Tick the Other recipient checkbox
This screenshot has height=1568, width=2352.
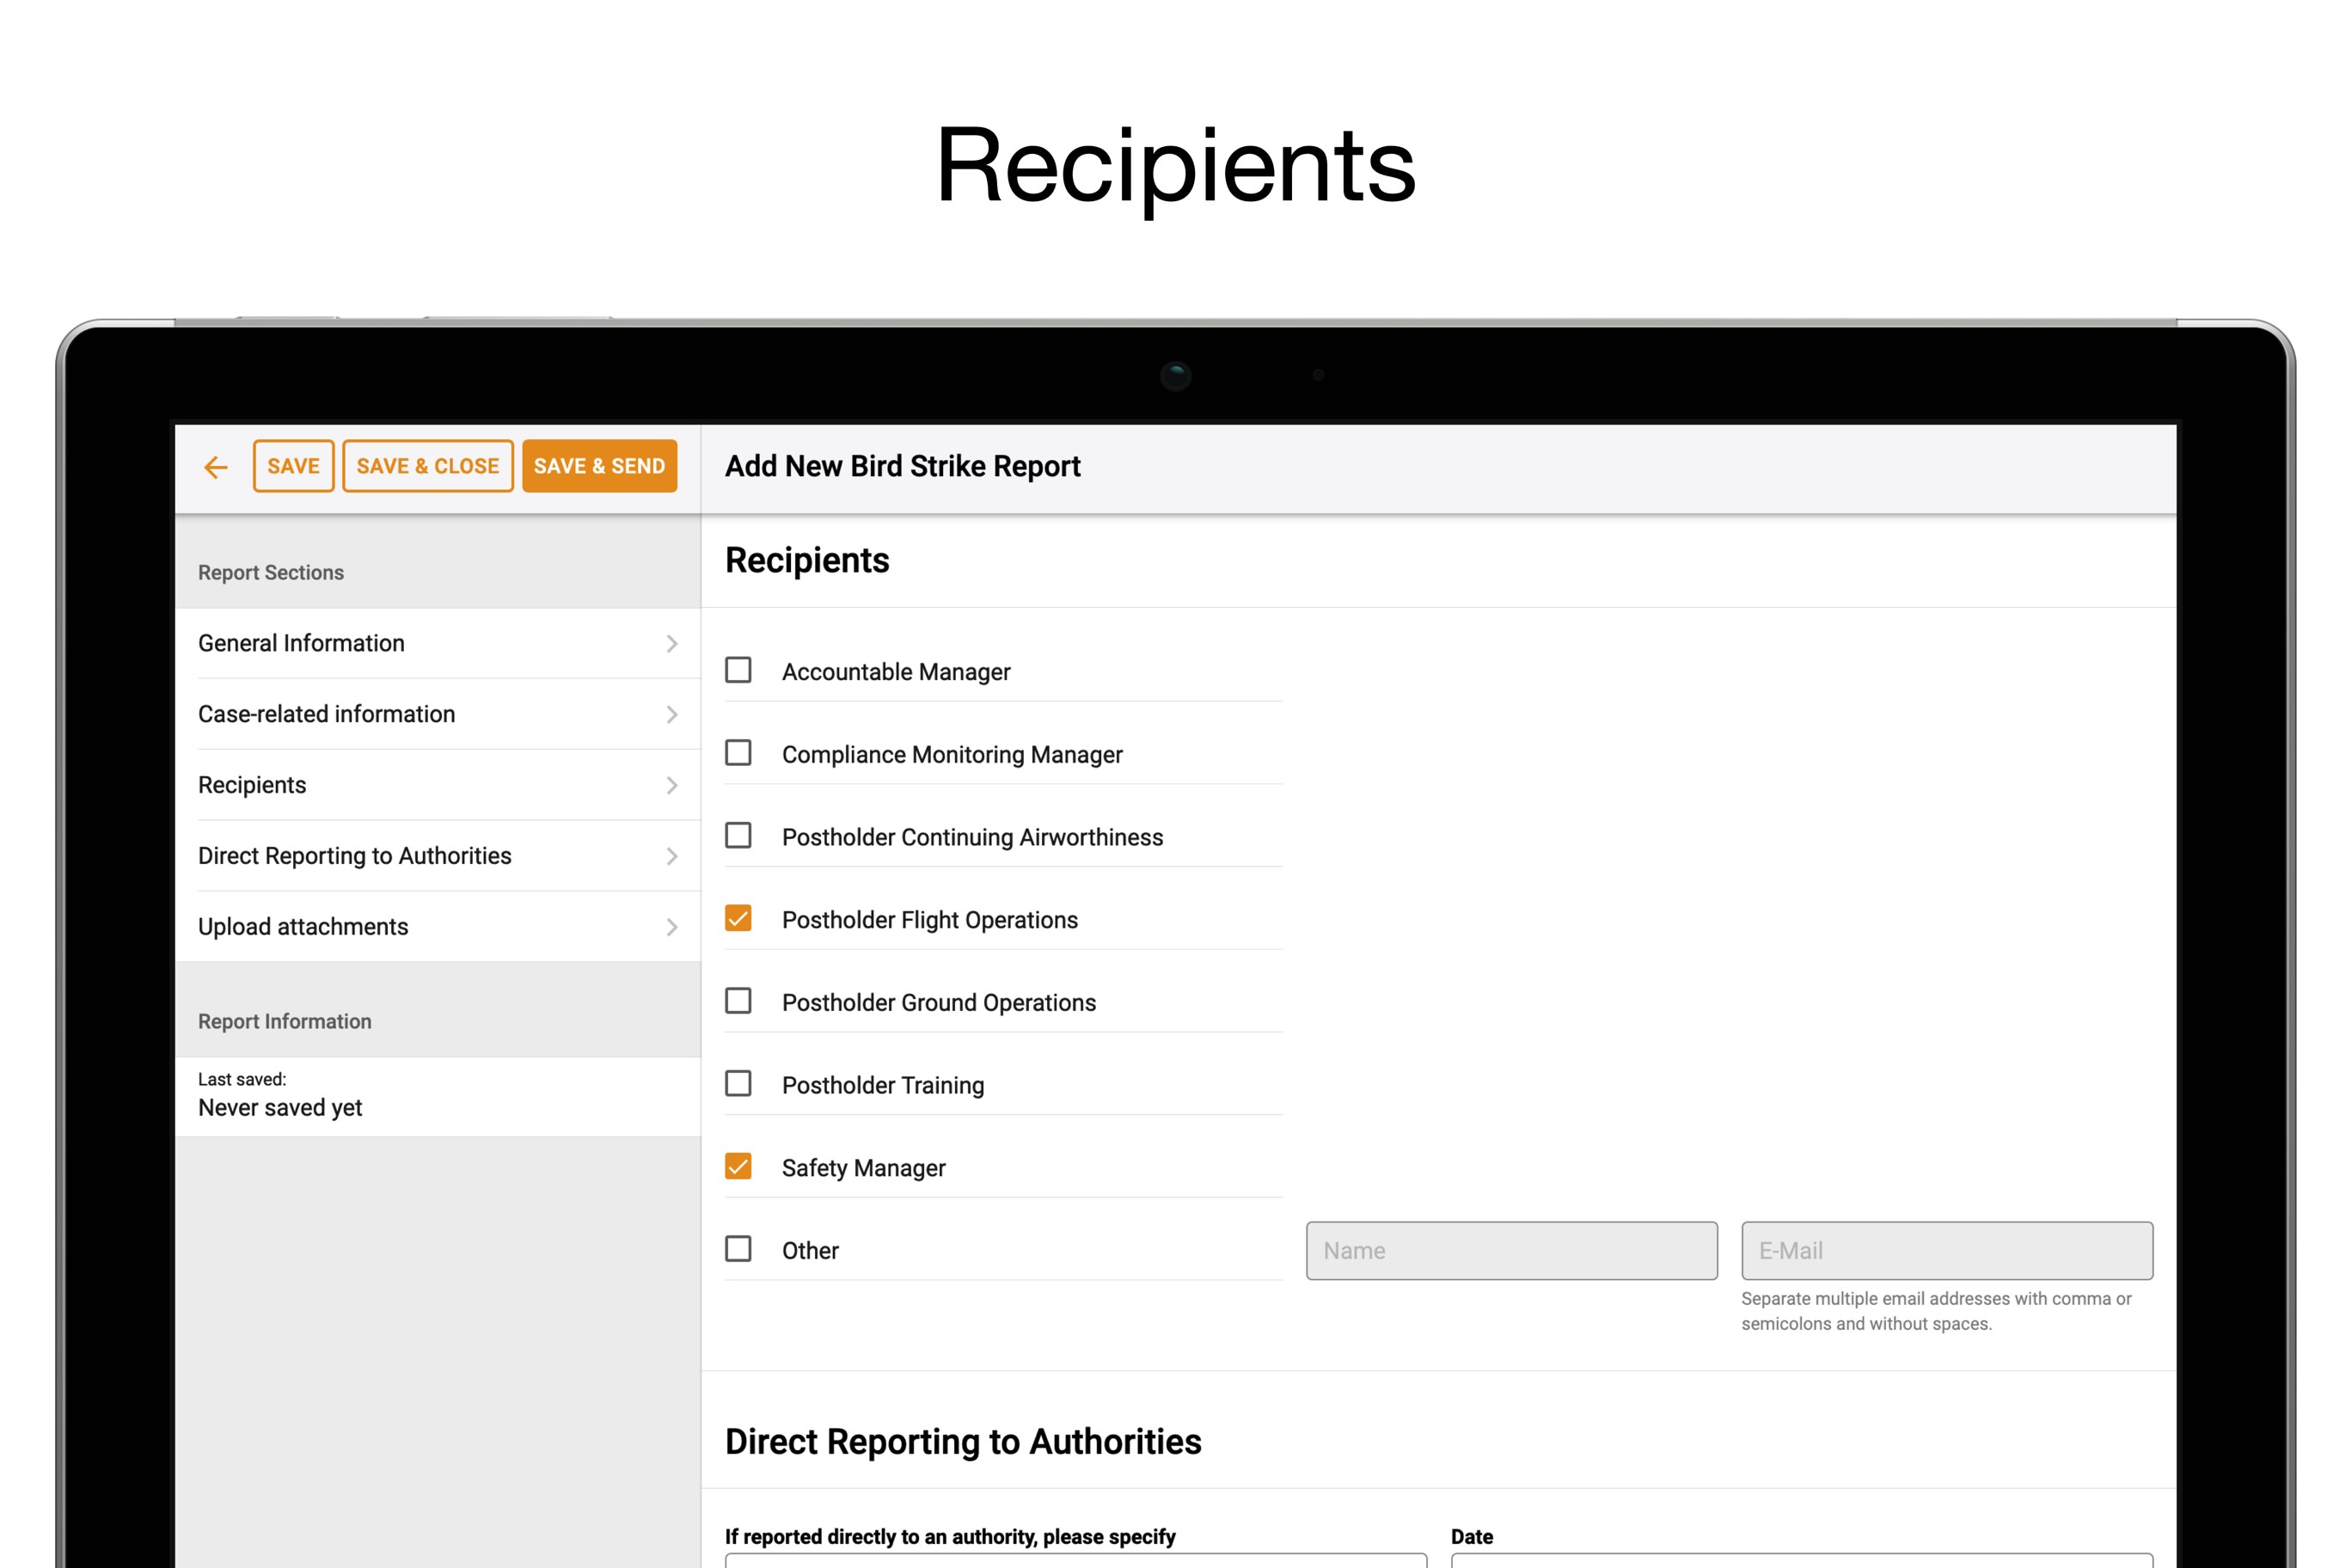(x=738, y=1249)
